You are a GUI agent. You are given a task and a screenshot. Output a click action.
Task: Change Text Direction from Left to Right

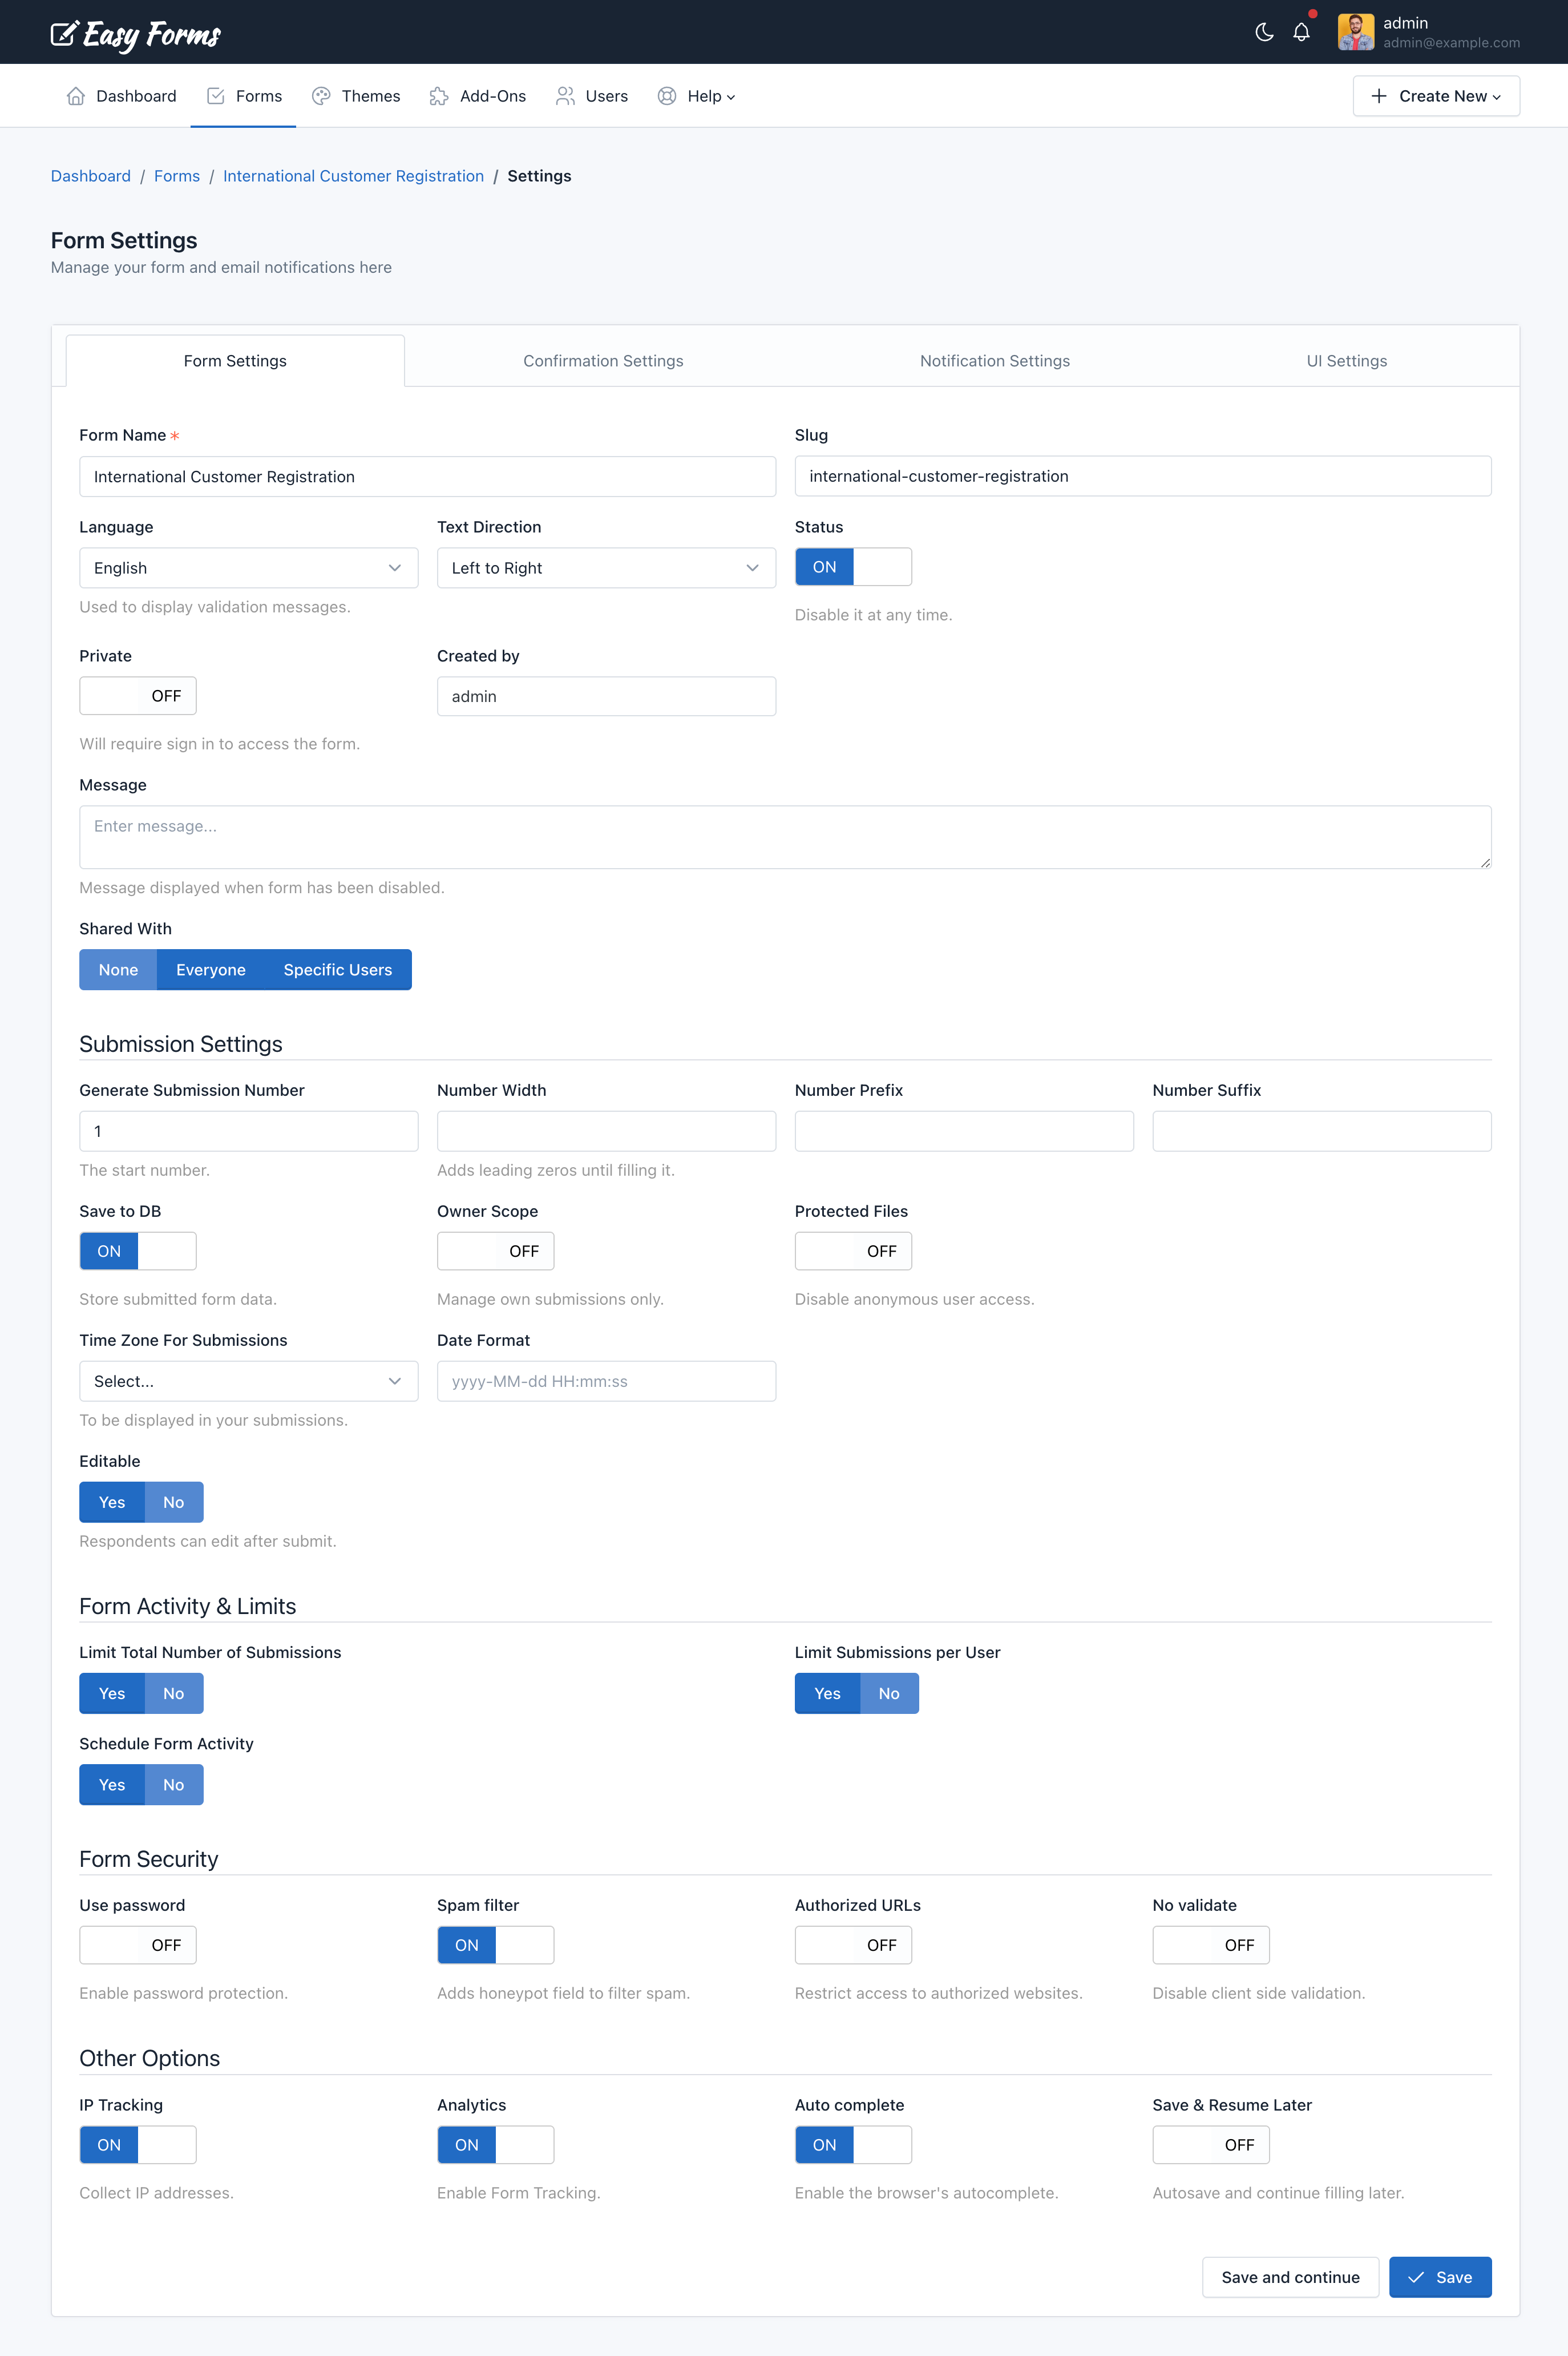click(606, 567)
